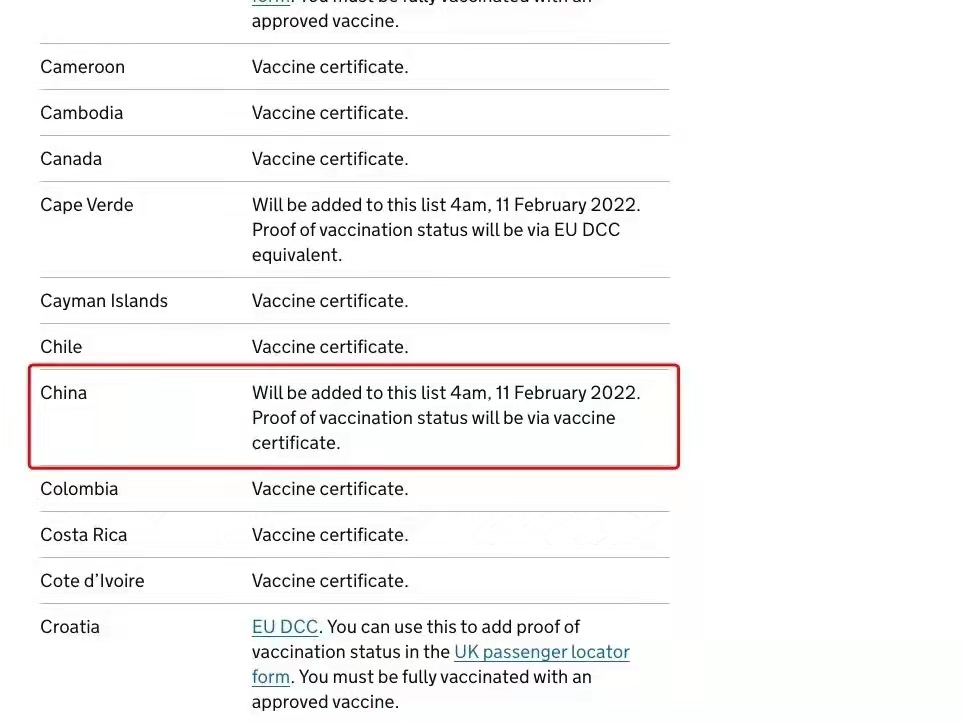Click the Costa Rica row label
The height and width of the screenshot is (724, 962).
(84, 535)
